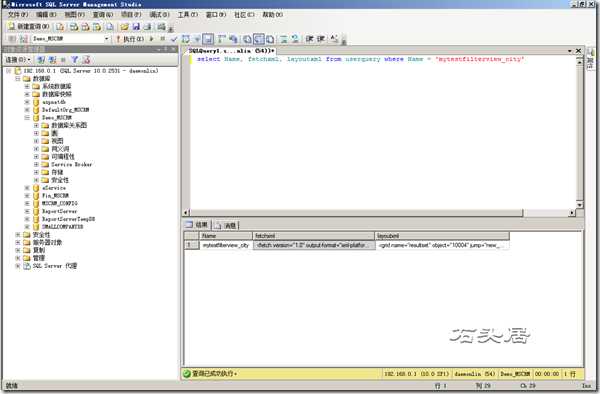Click the query editor horizontal scrollbar

point(356,212)
